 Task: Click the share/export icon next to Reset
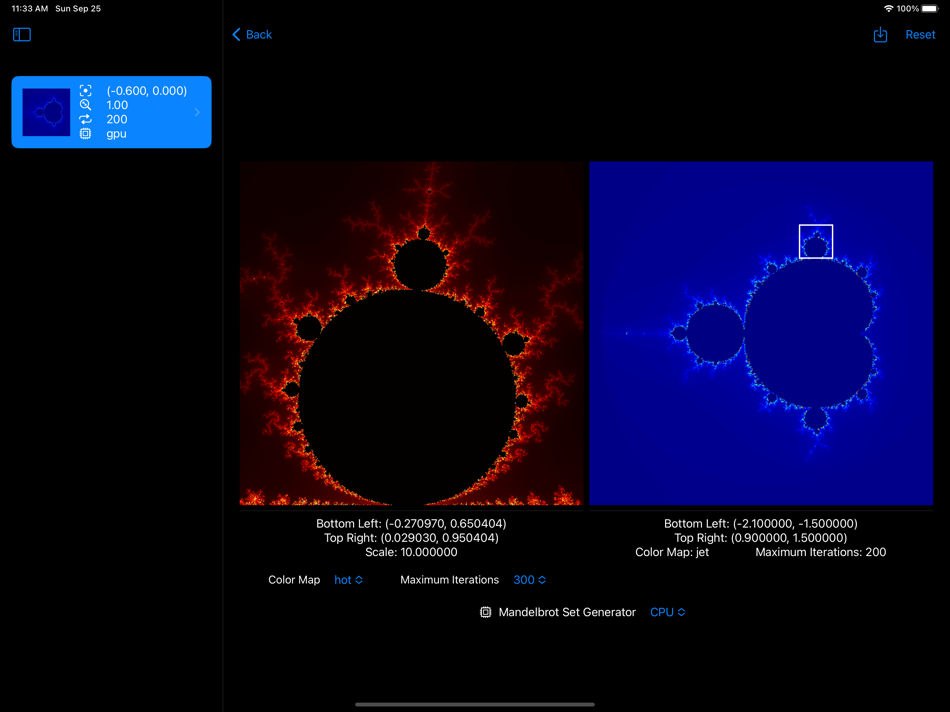click(880, 35)
